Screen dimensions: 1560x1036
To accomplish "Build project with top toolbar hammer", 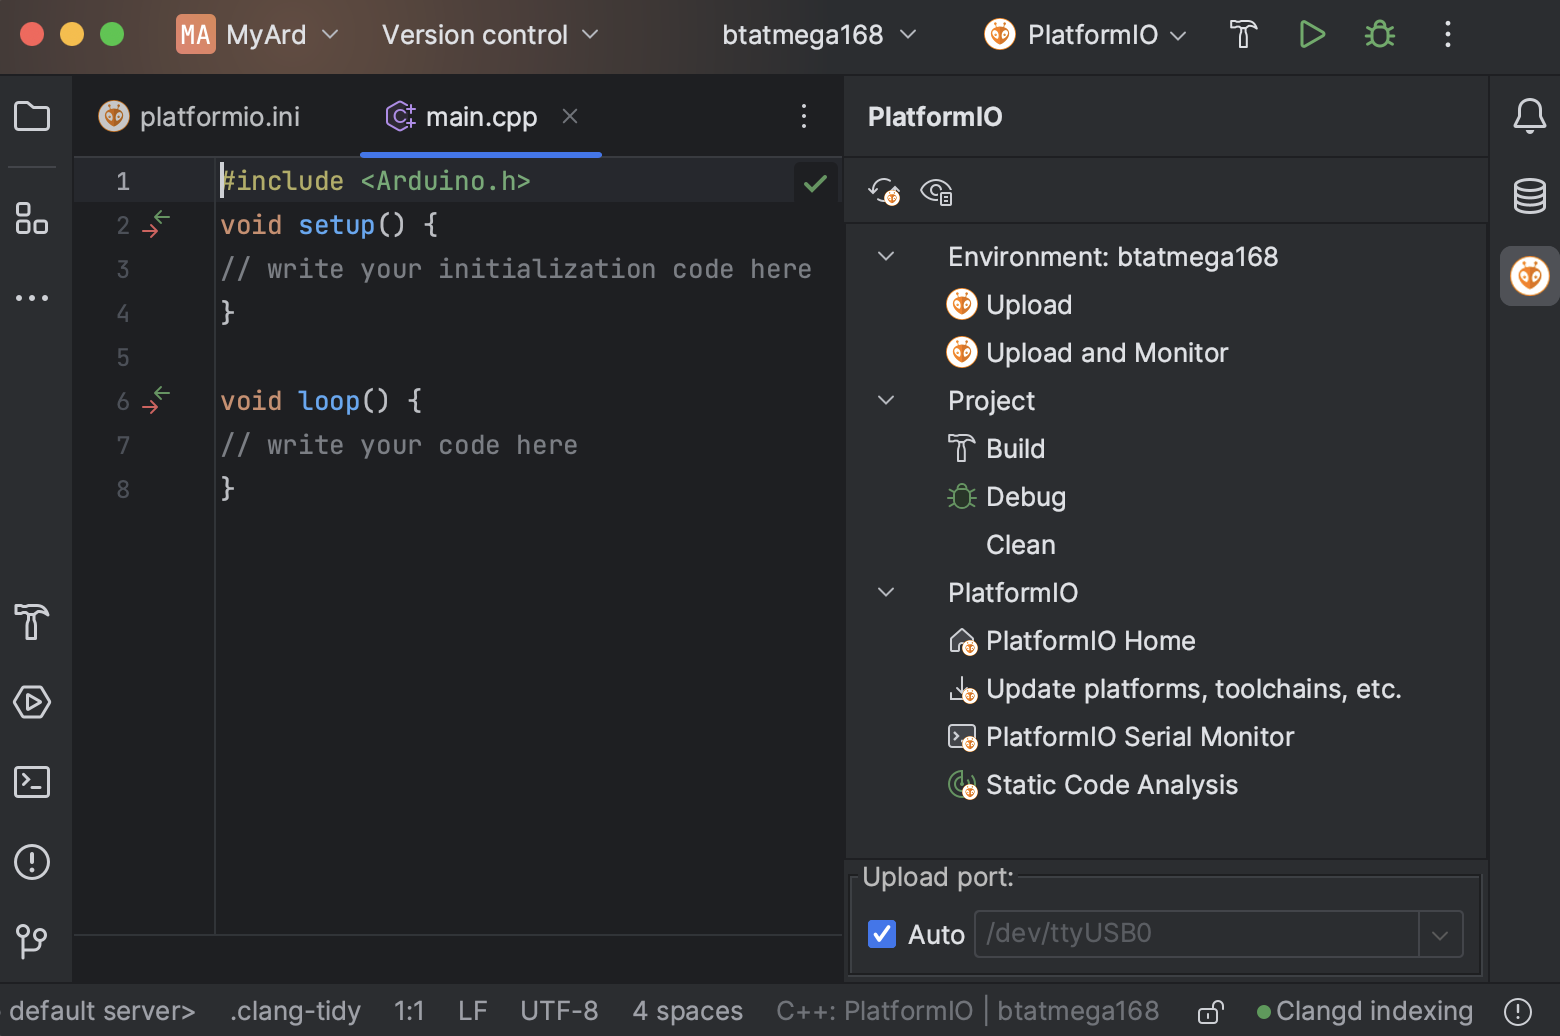I will 1243,35.
